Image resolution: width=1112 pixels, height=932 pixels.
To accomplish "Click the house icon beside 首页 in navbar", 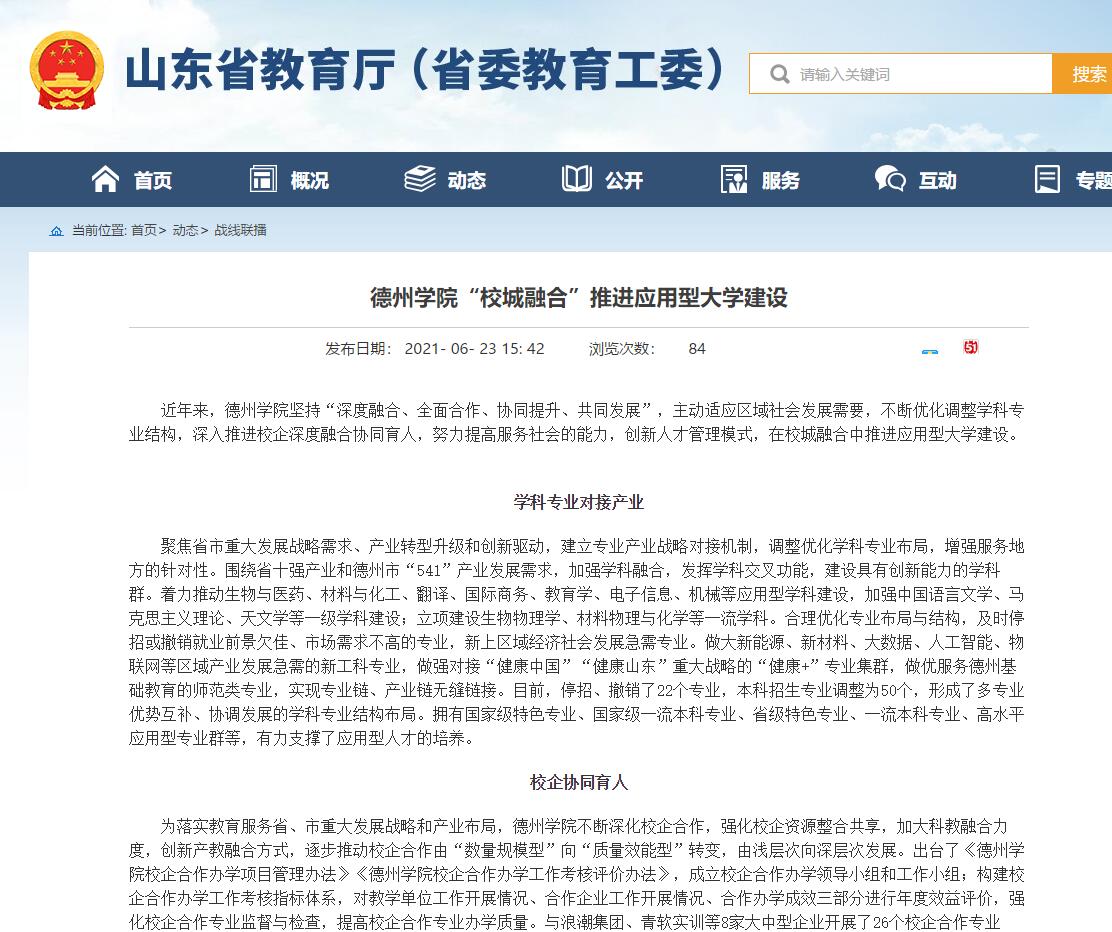I will pyautogui.click(x=105, y=179).
